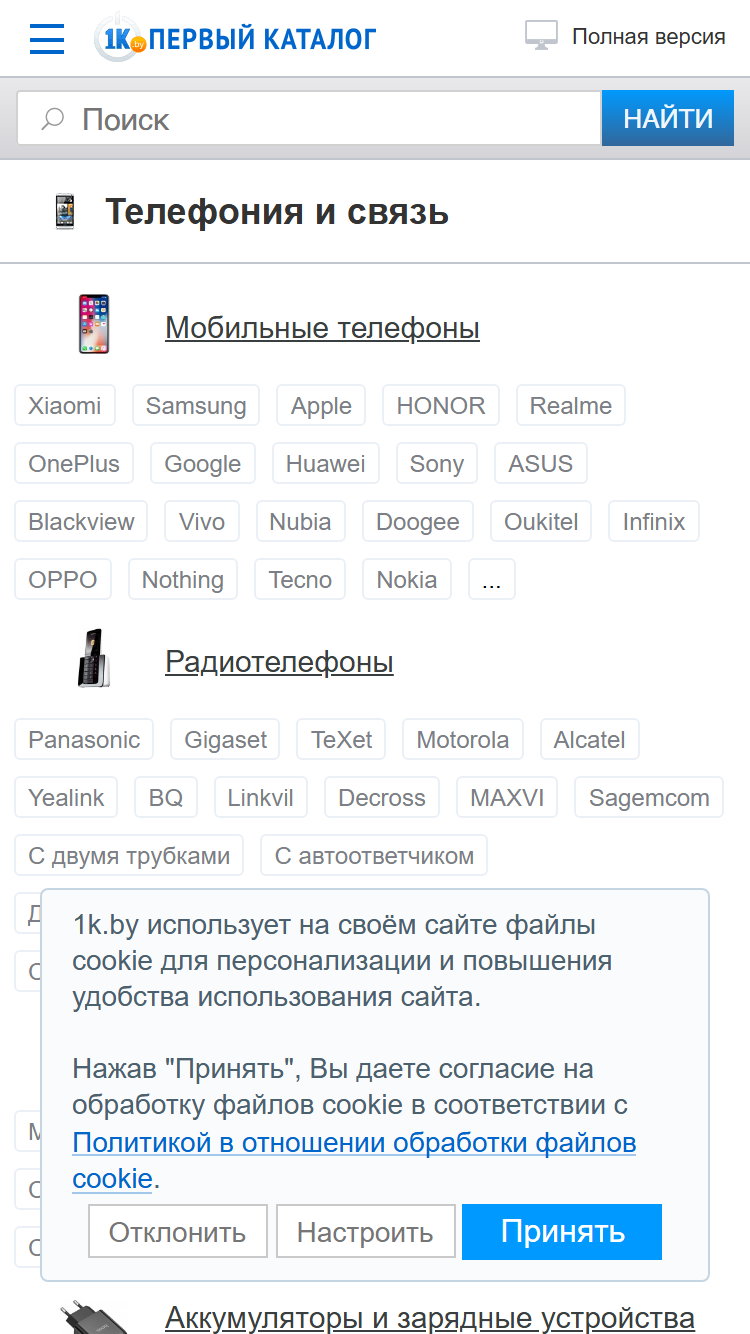Focus the Поиск search input

coord(309,119)
